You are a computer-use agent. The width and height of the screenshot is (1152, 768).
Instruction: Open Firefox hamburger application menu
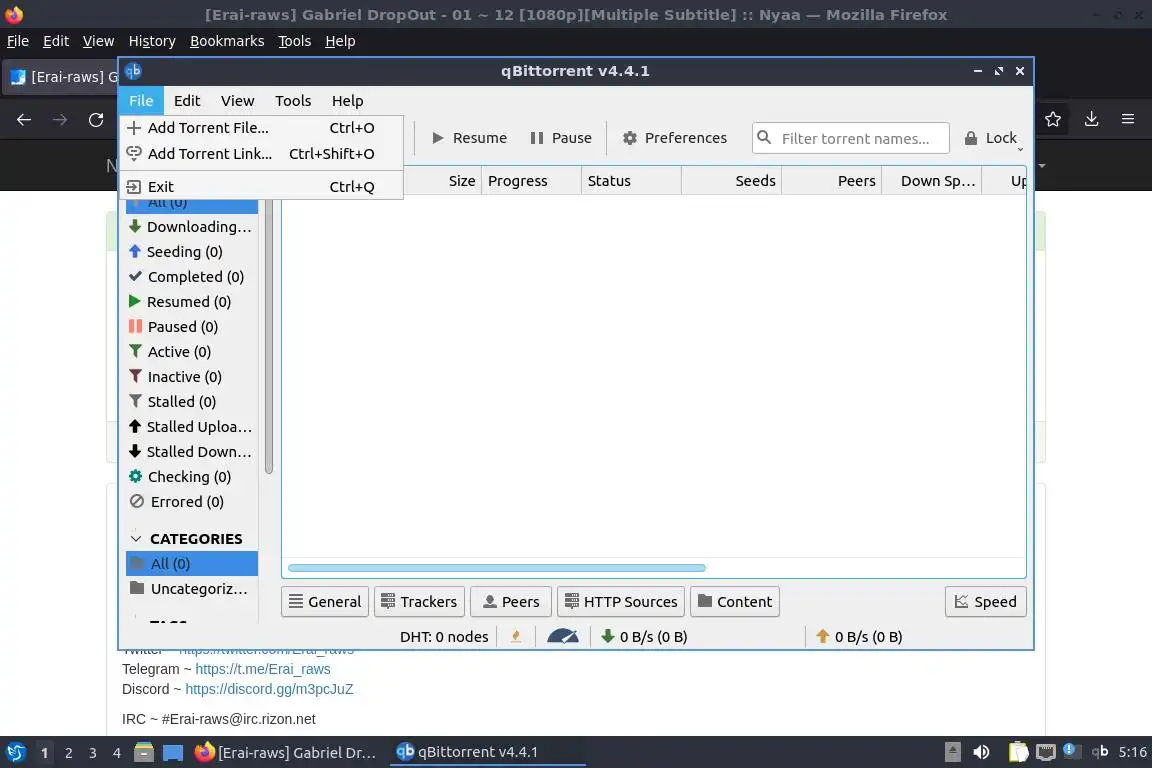pyautogui.click(x=1128, y=119)
